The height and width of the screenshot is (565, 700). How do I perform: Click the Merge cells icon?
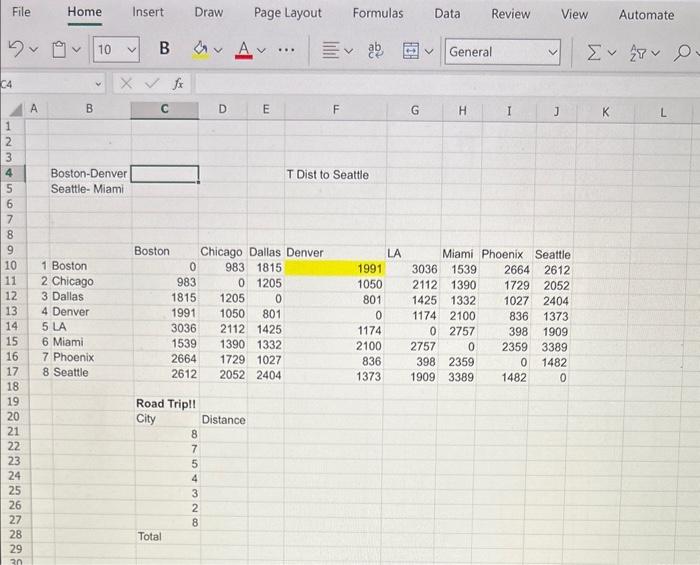coord(411,51)
